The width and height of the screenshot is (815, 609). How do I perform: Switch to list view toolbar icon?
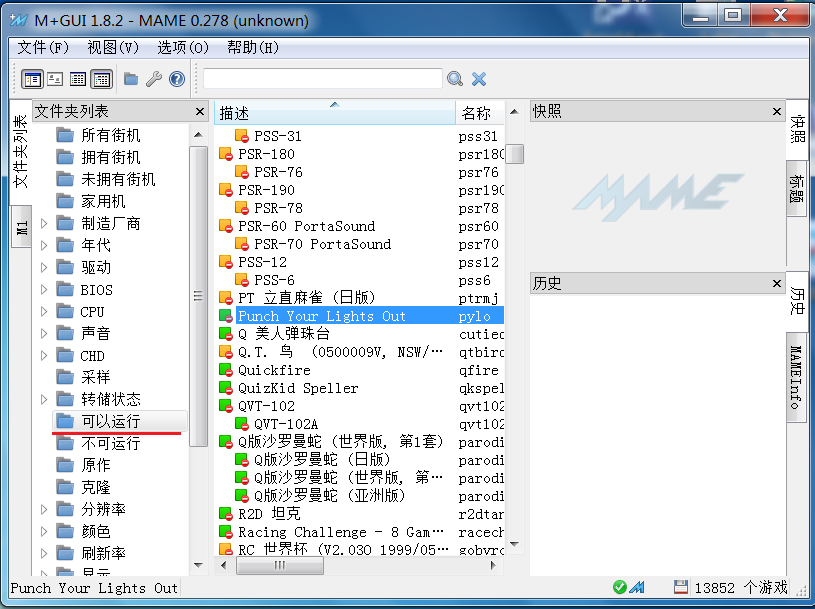click(78, 79)
